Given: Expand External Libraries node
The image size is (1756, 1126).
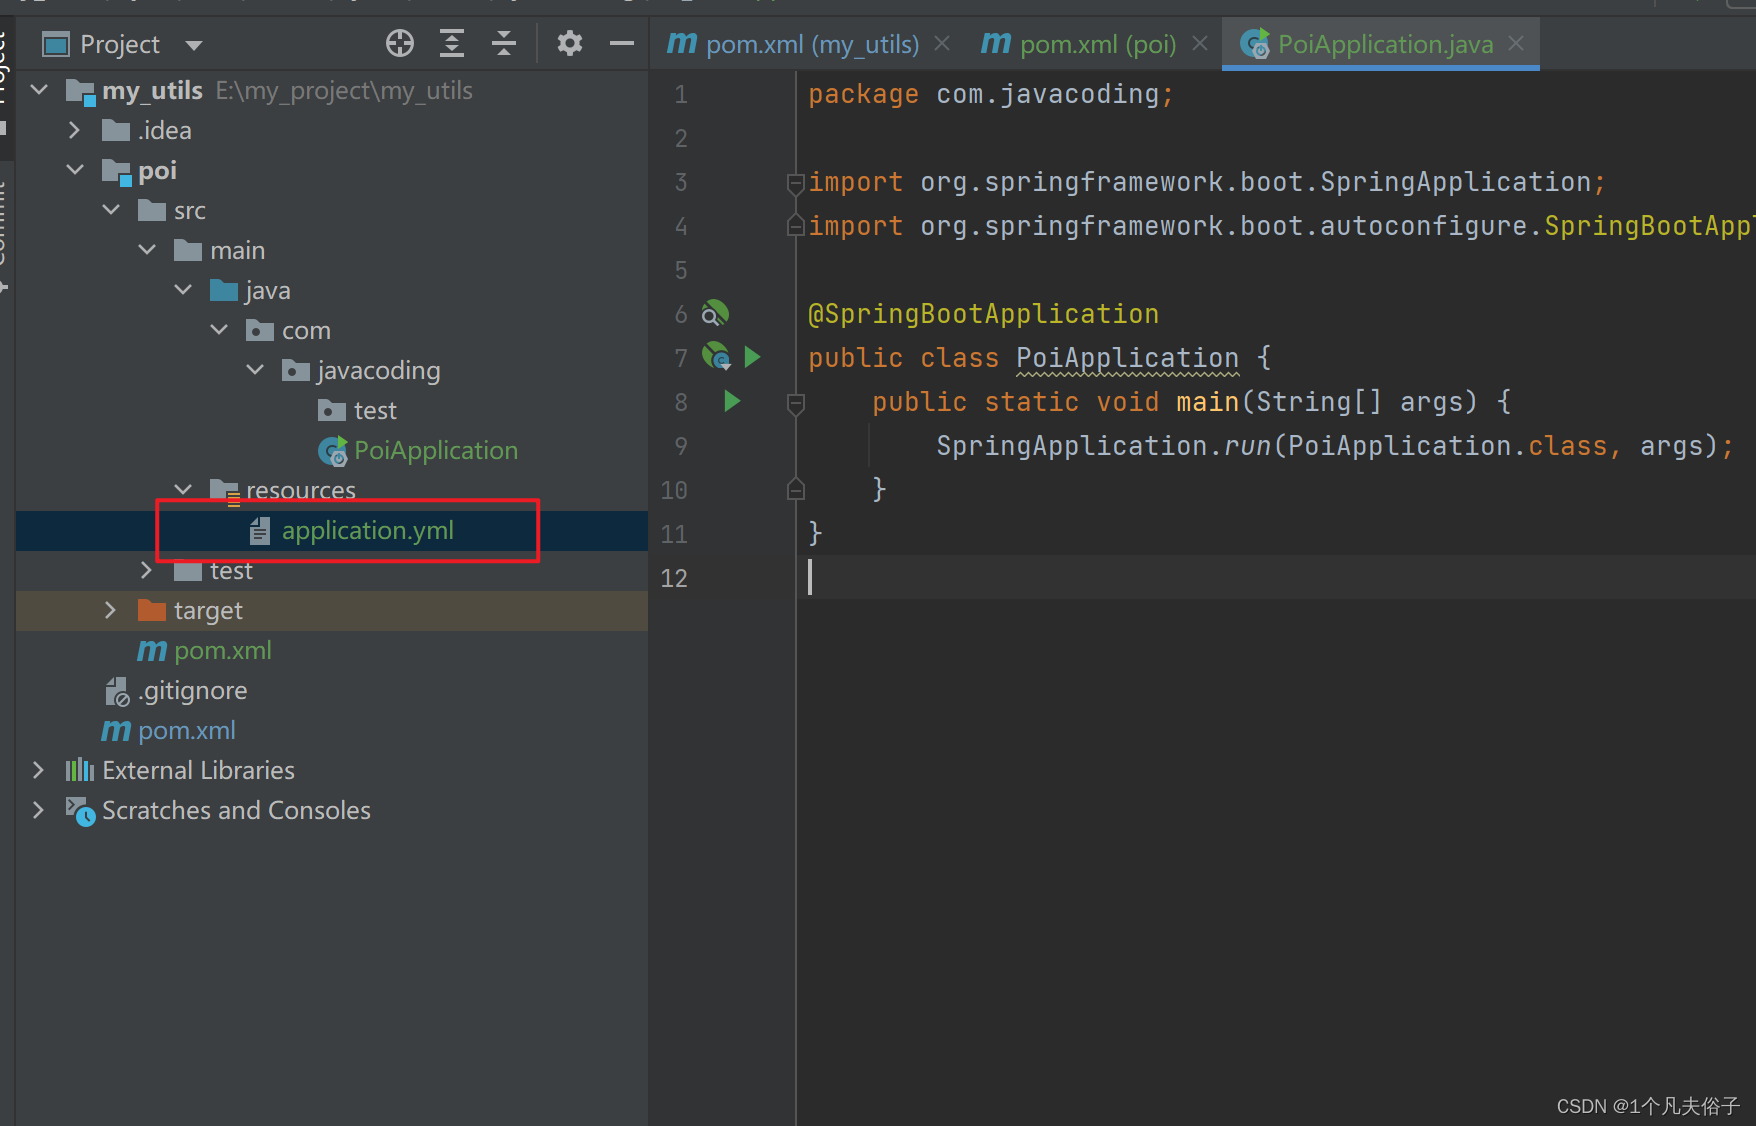Looking at the screenshot, I should tap(39, 770).
